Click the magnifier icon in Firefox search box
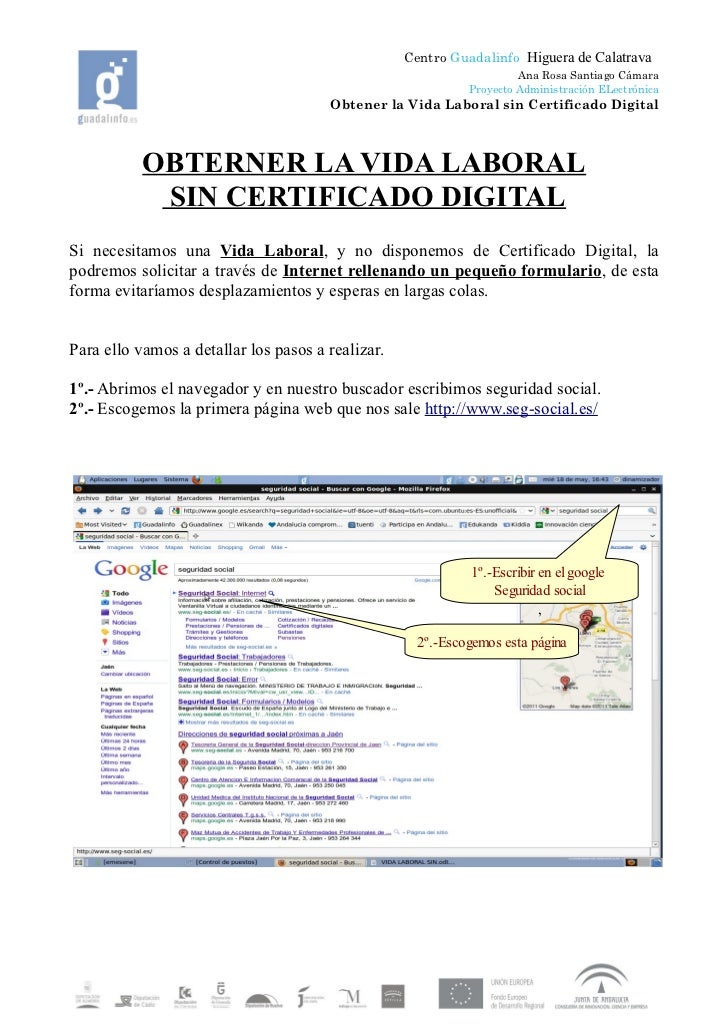Image resolution: width=728 pixels, height=1031 pixels. click(x=652, y=511)
